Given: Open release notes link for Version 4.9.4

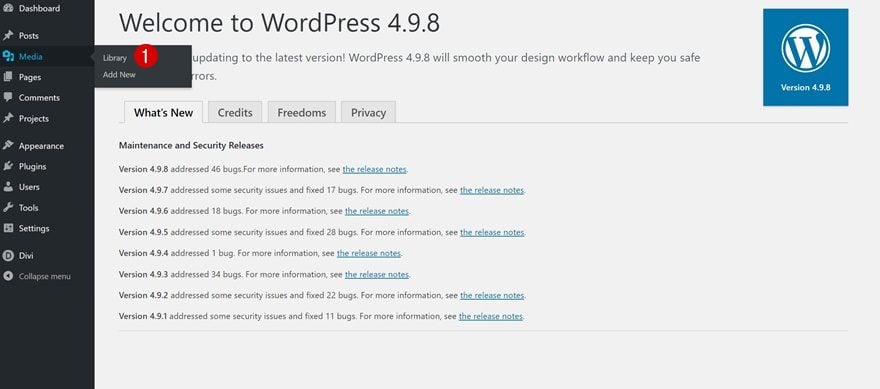Looking at the screenshot, I should pyautogui.click(x=369, y=253).
